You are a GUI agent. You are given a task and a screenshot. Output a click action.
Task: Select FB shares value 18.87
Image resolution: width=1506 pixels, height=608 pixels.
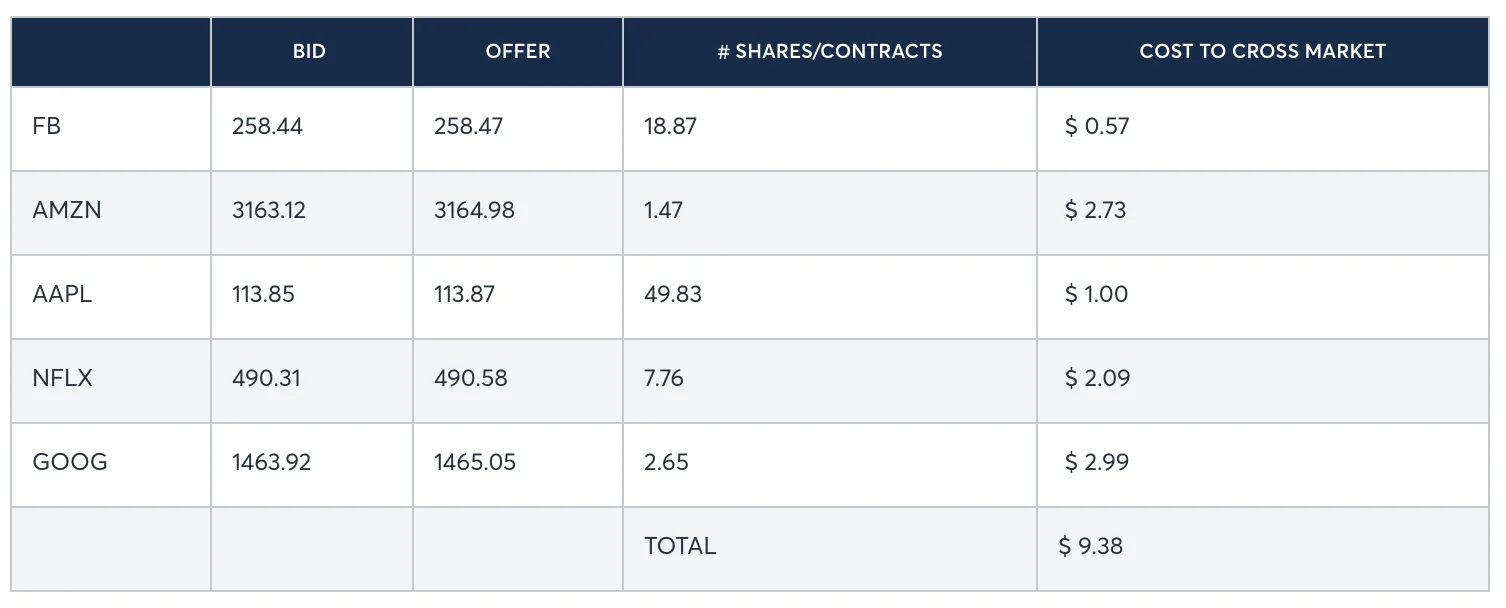click(x=670, y=126)
